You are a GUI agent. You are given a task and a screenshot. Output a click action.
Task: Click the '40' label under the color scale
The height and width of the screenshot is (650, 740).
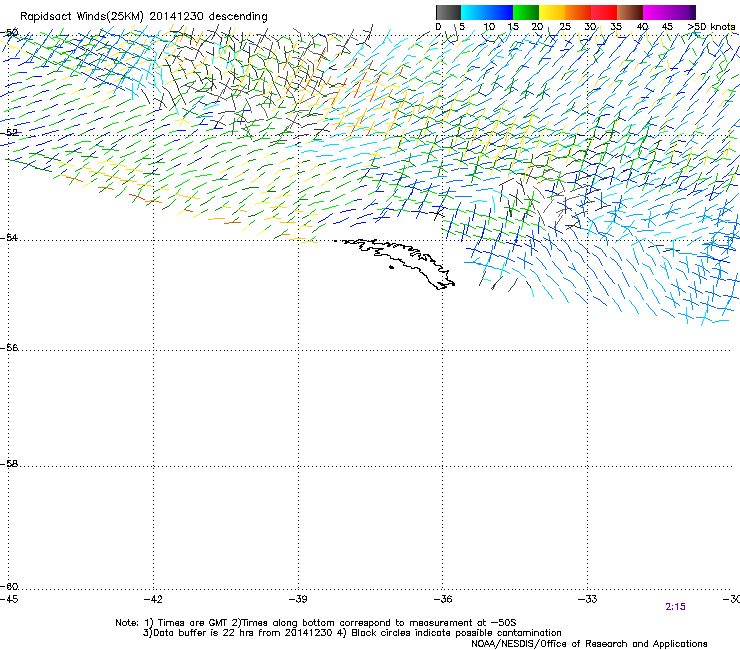[x=642, y=27]
